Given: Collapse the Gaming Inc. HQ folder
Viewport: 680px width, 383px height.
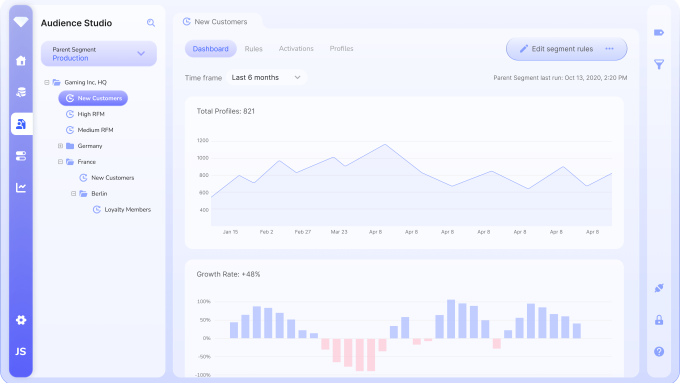Looking at the screenshot, I should pos(47,82).
